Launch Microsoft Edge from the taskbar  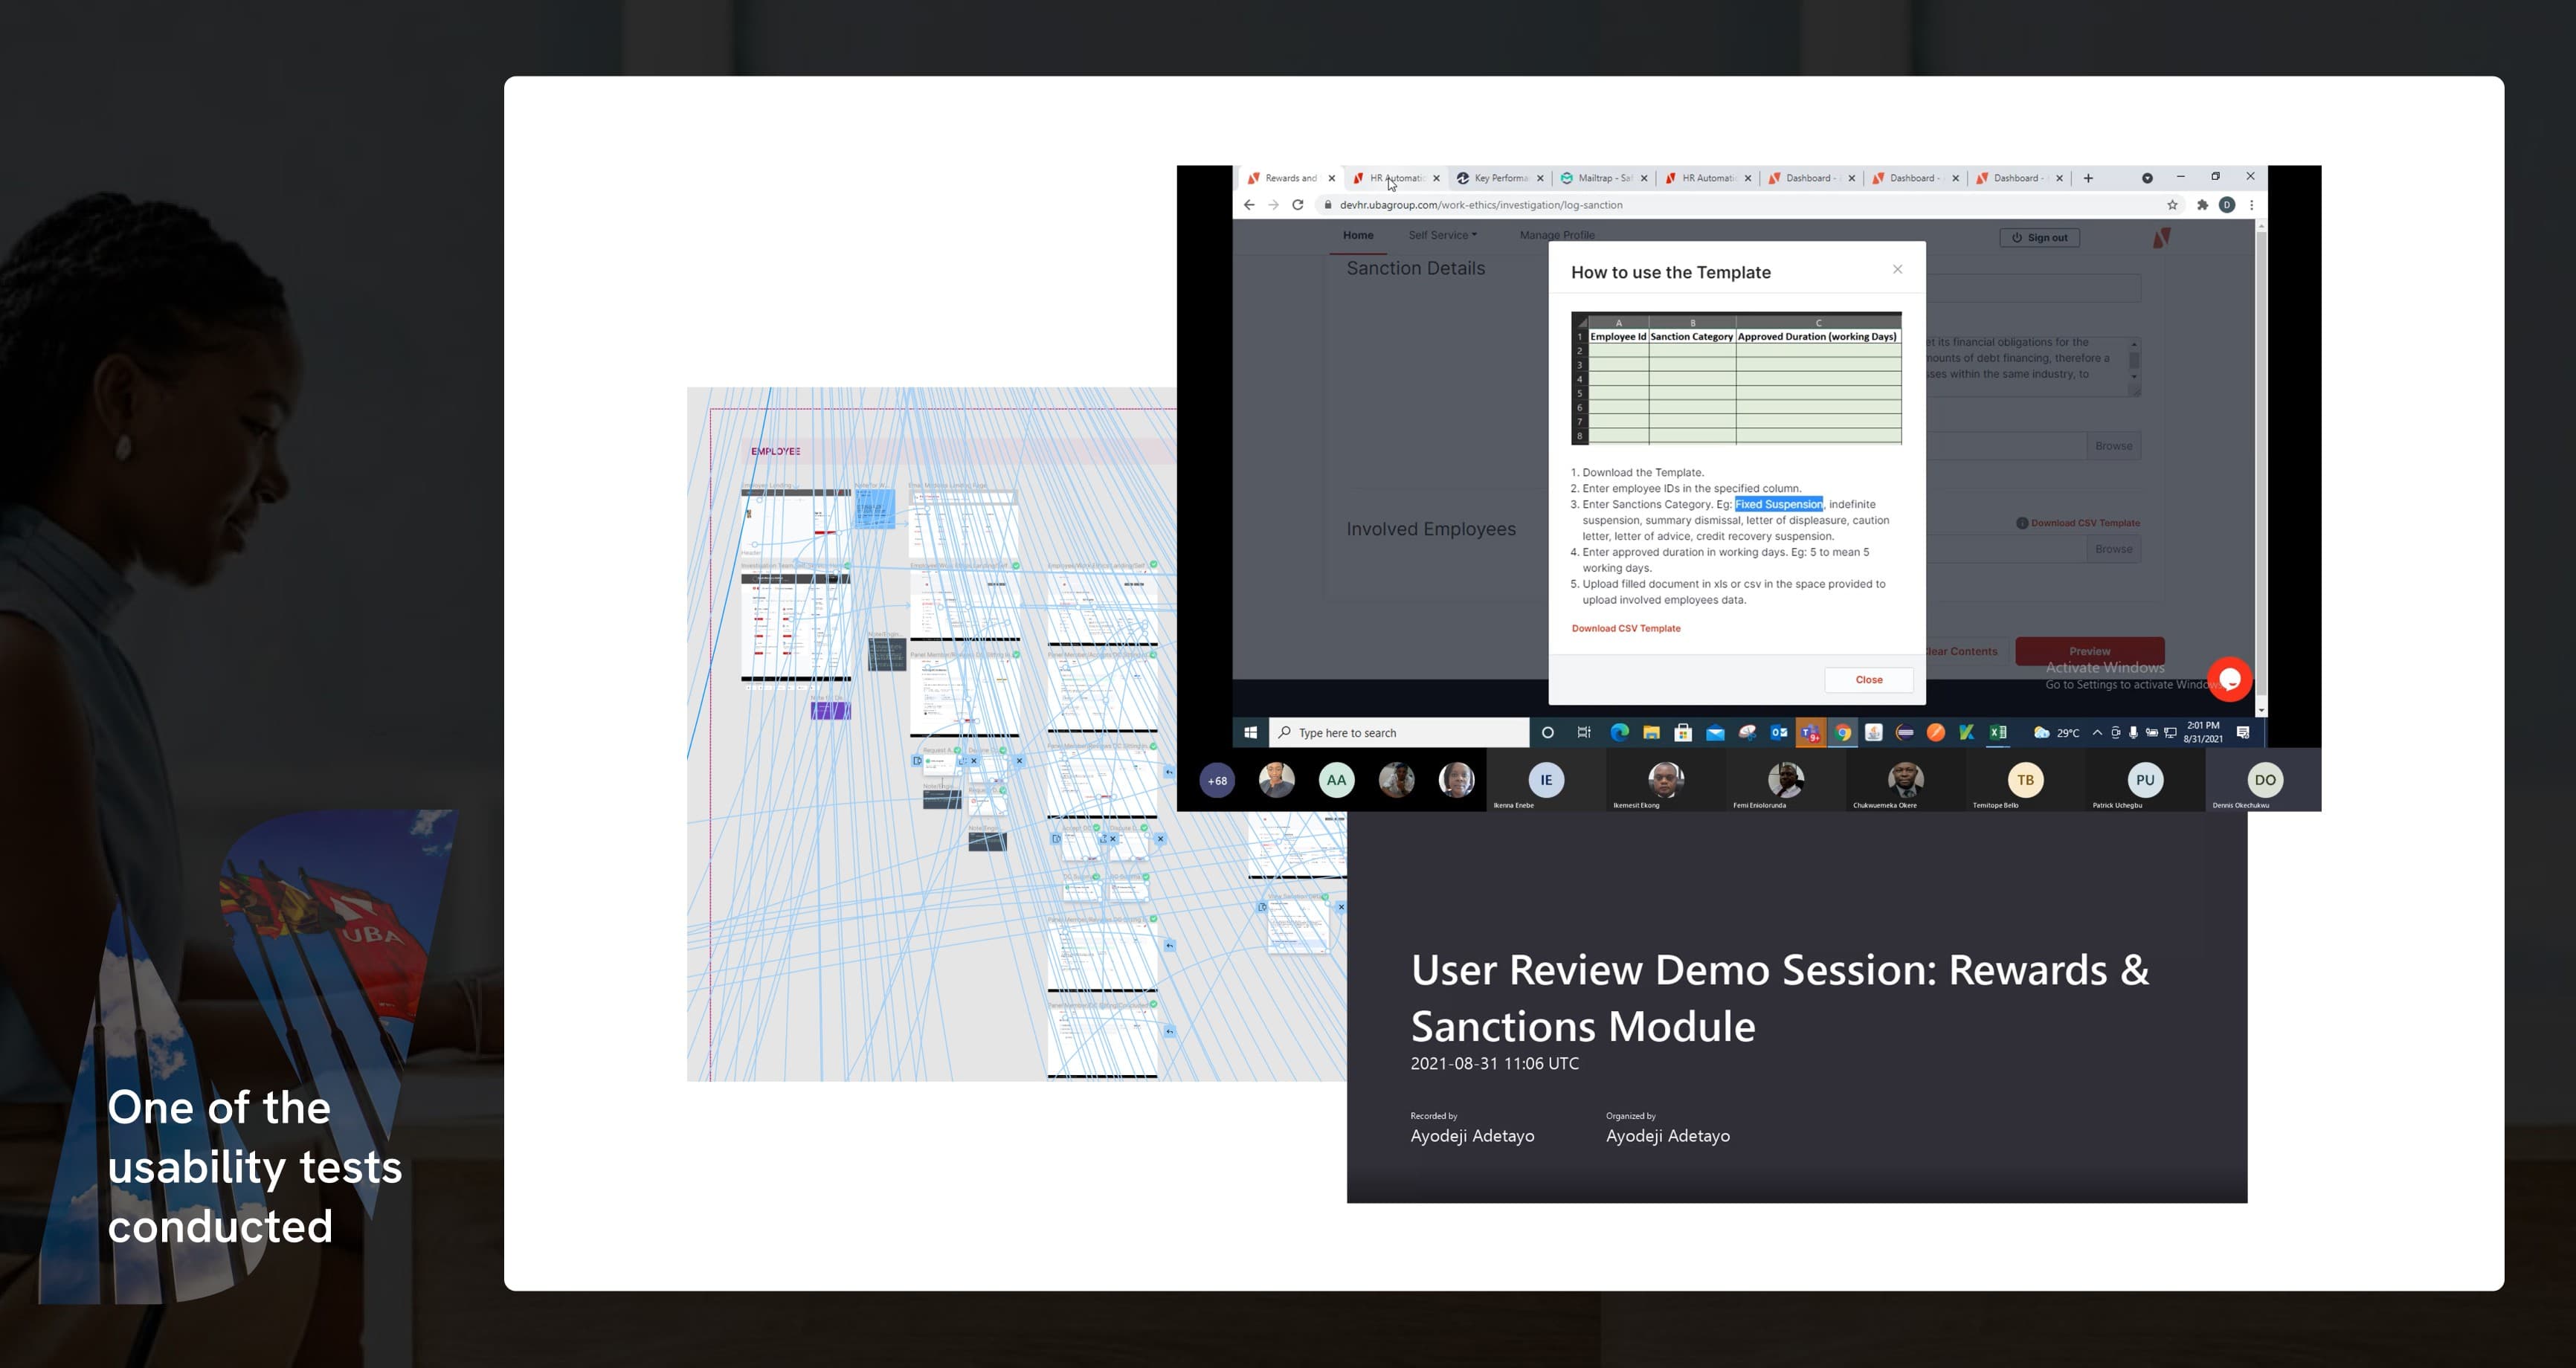[1619, 733]
